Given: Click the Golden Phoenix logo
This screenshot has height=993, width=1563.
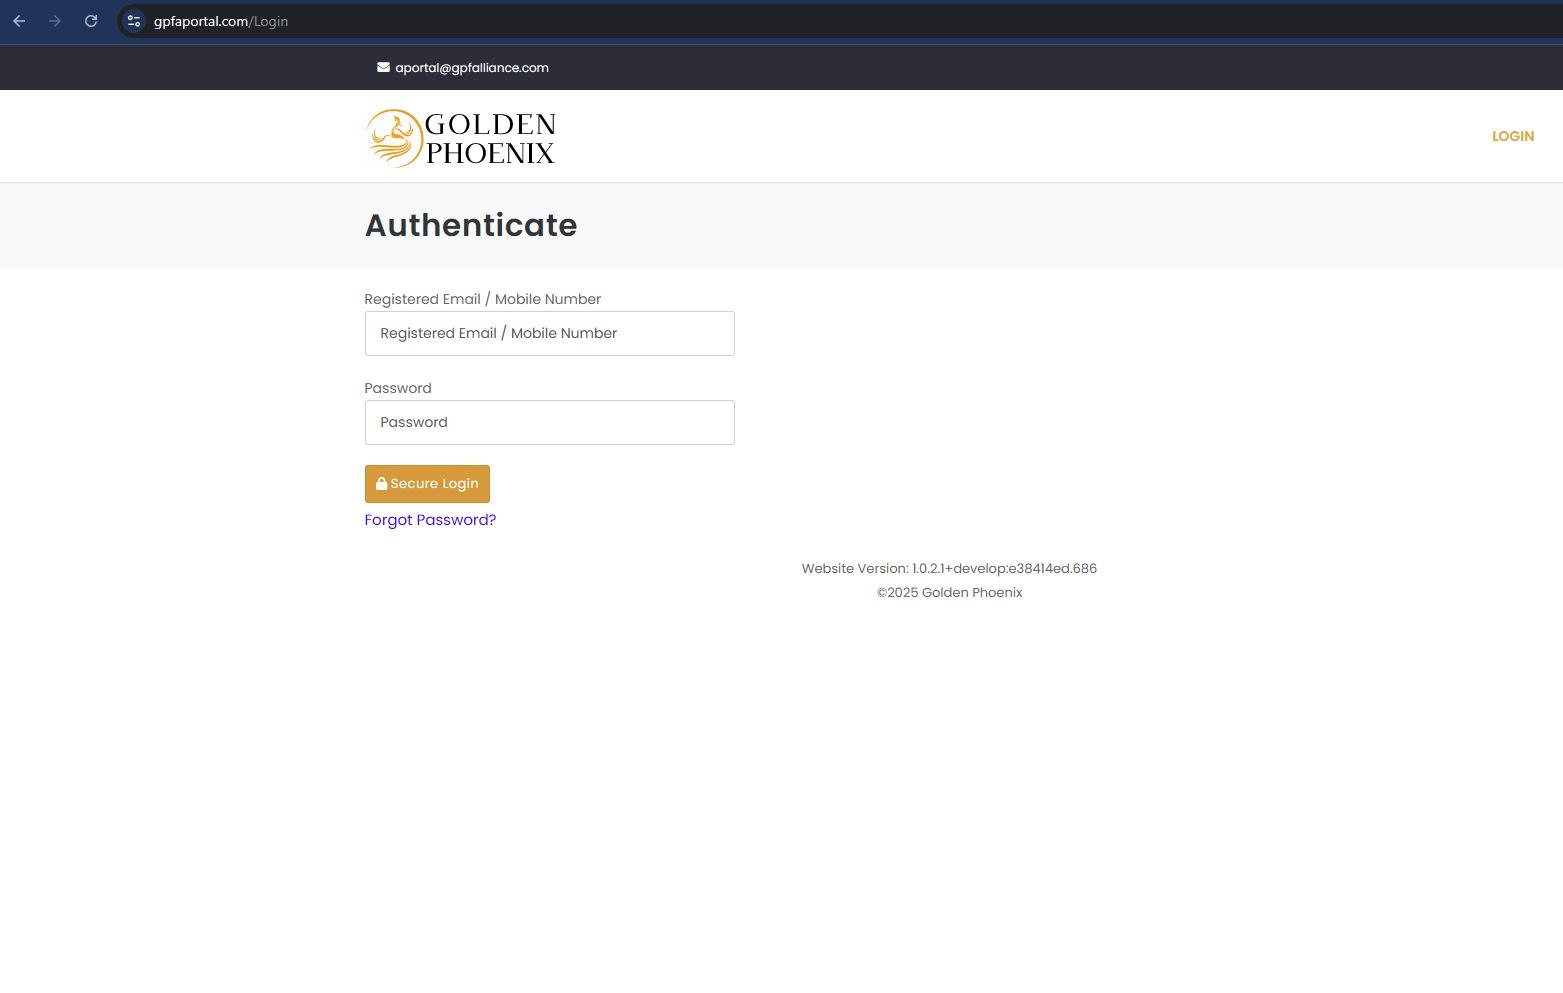Looking at the screenshot, I should pyautogui.click(x=461, y=138).
